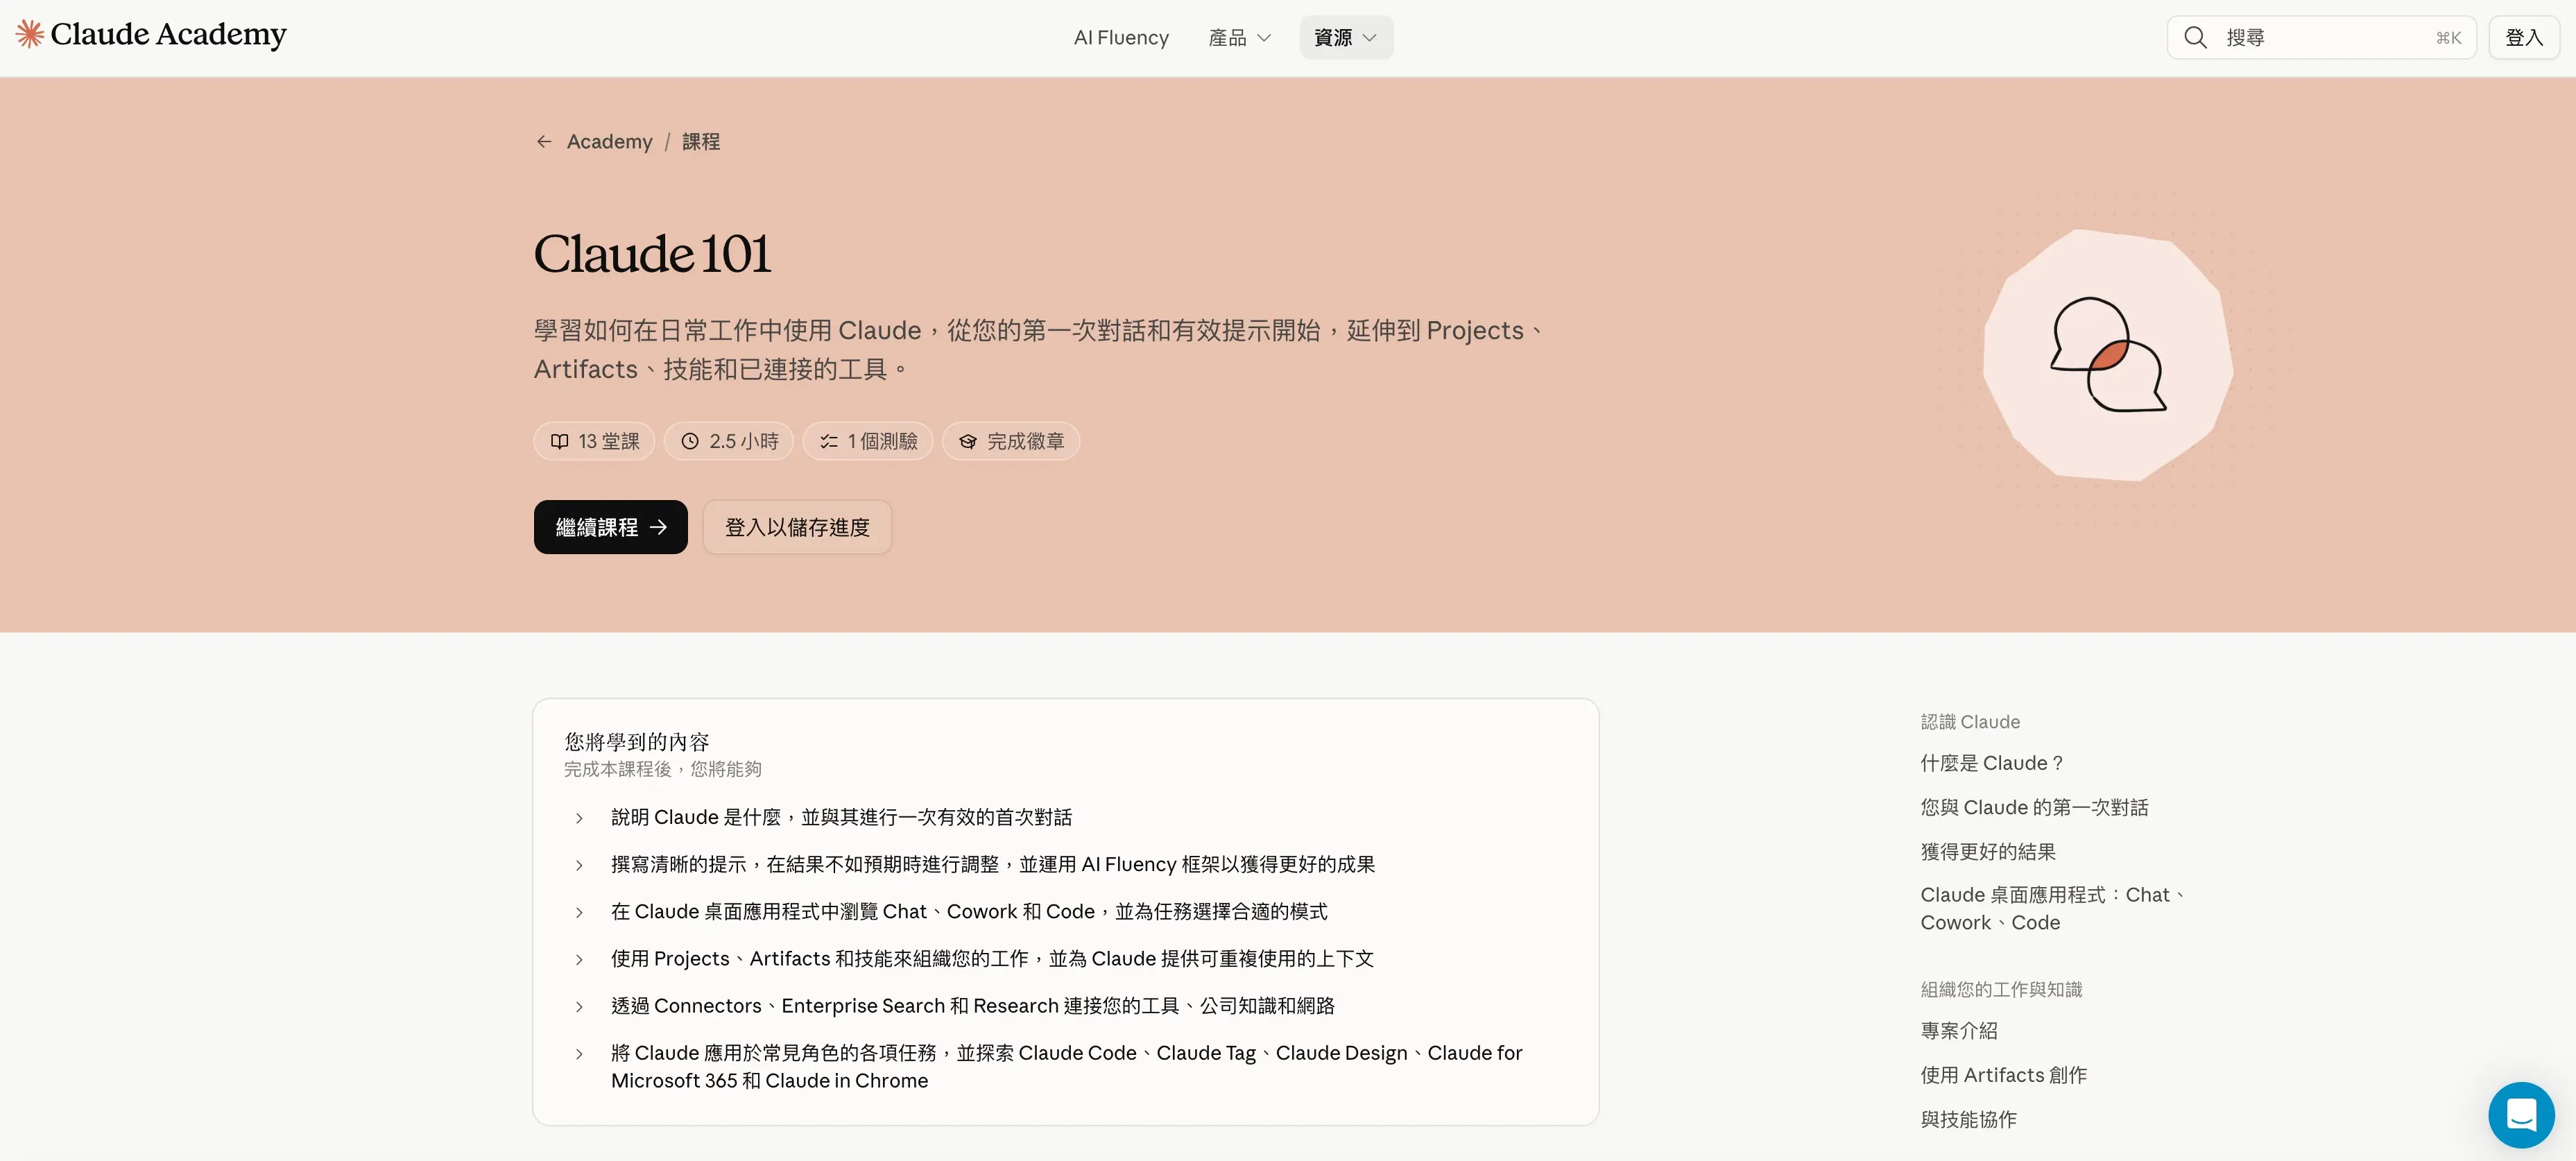The height and width of the screenshot is (1161, 2576).
Task: Click the book icon in 13 堂課 badge
Action: (559, 442)
